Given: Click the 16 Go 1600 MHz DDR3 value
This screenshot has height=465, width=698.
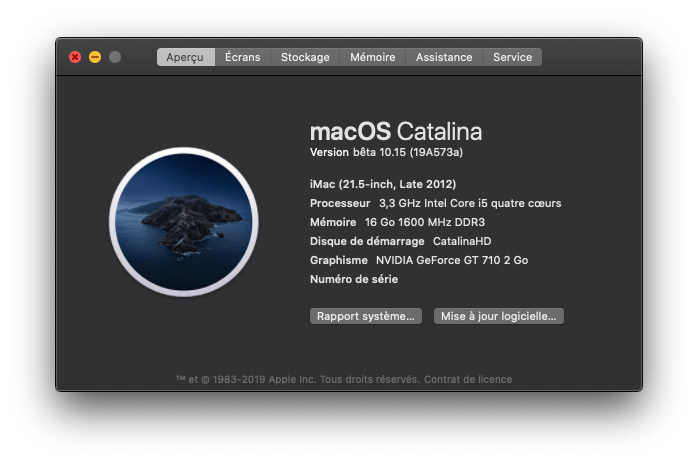Looking at the screenshot, I should [425, 222].
